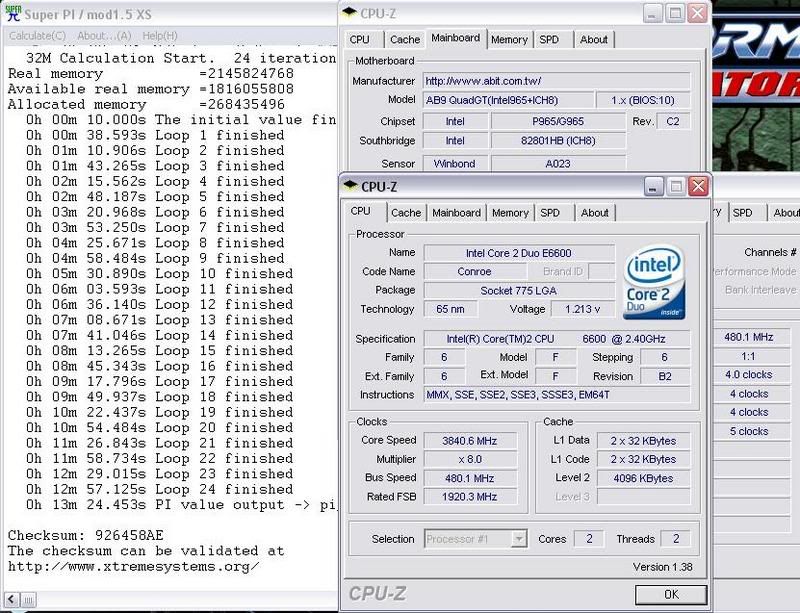
Task: Minimize the front CPU-Z window
Action: 654,186
